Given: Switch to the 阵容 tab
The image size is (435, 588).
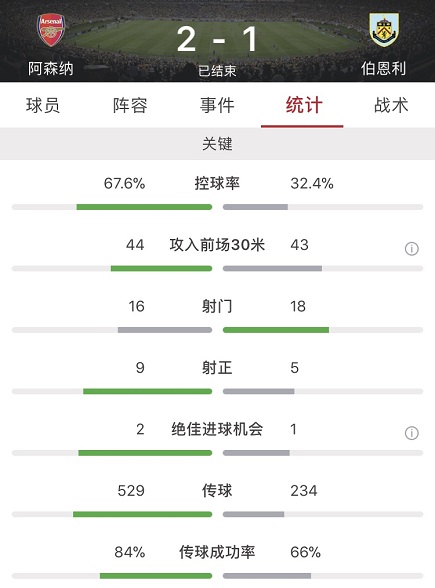Looking at the screenshot, I should coord(130,105).
